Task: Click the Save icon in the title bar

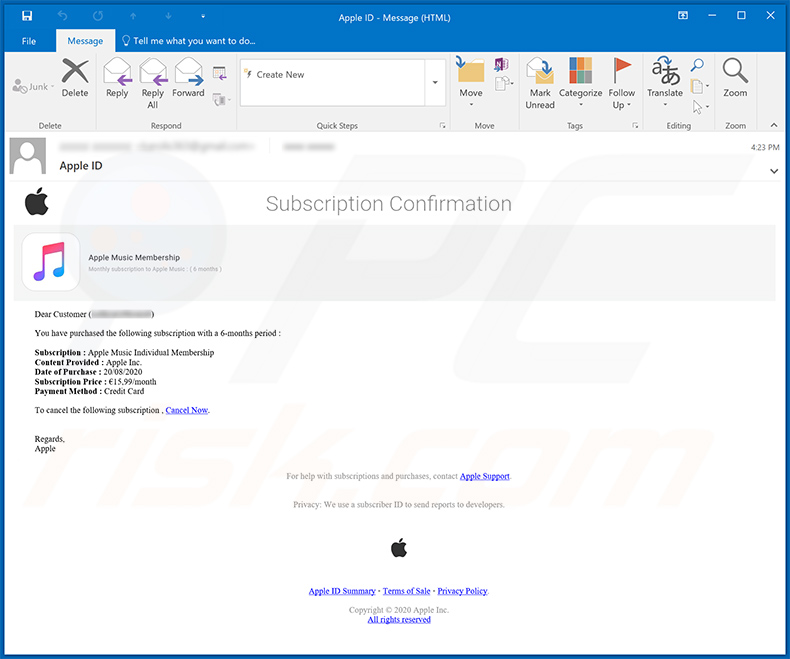Action: [x=27, y=16]
